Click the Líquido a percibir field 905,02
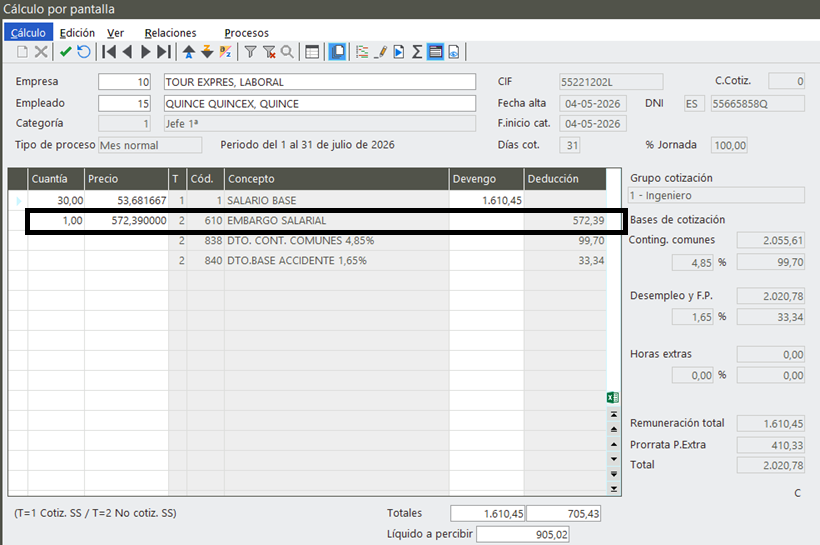Viewport: 820px width, 545px height. point(522,534)
